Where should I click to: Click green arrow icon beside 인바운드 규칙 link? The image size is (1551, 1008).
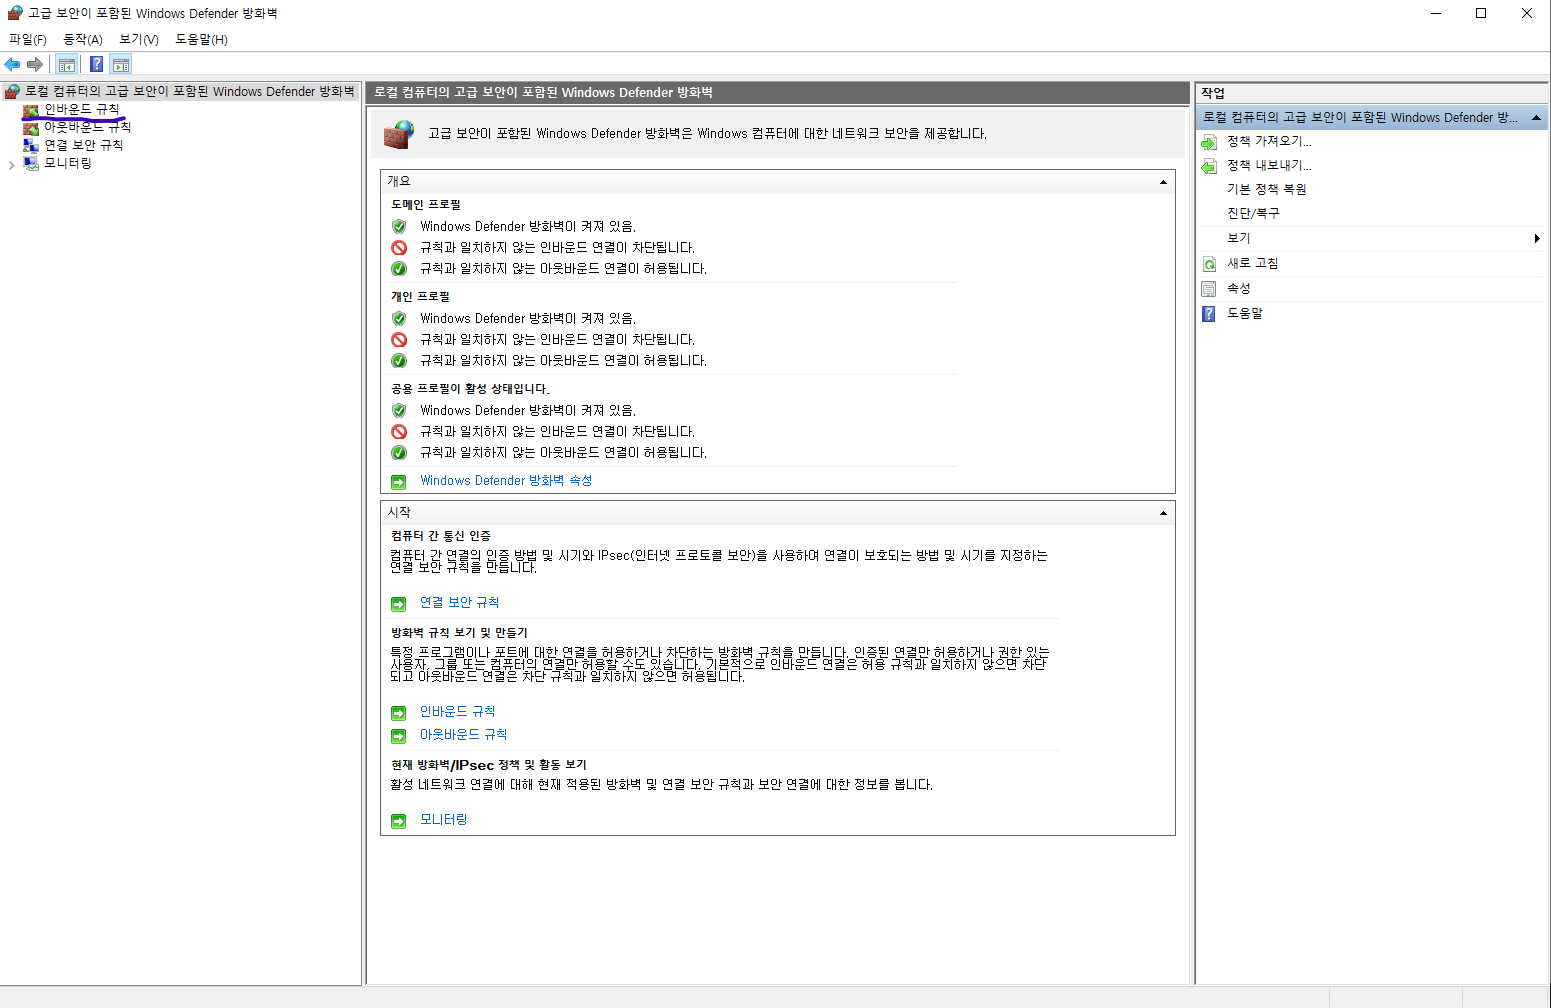(399, 713)
